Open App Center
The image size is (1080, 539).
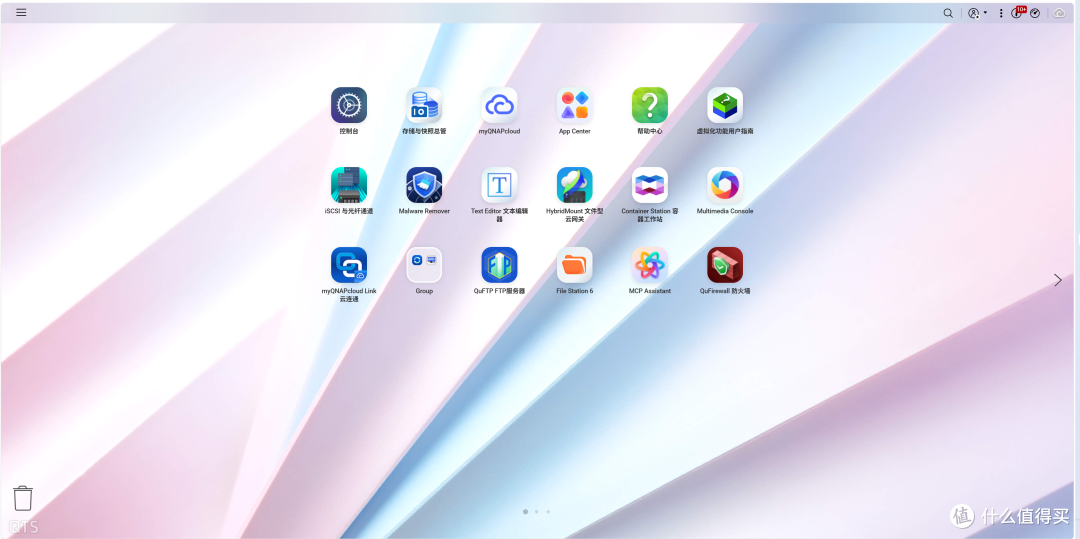pos(574,105)
